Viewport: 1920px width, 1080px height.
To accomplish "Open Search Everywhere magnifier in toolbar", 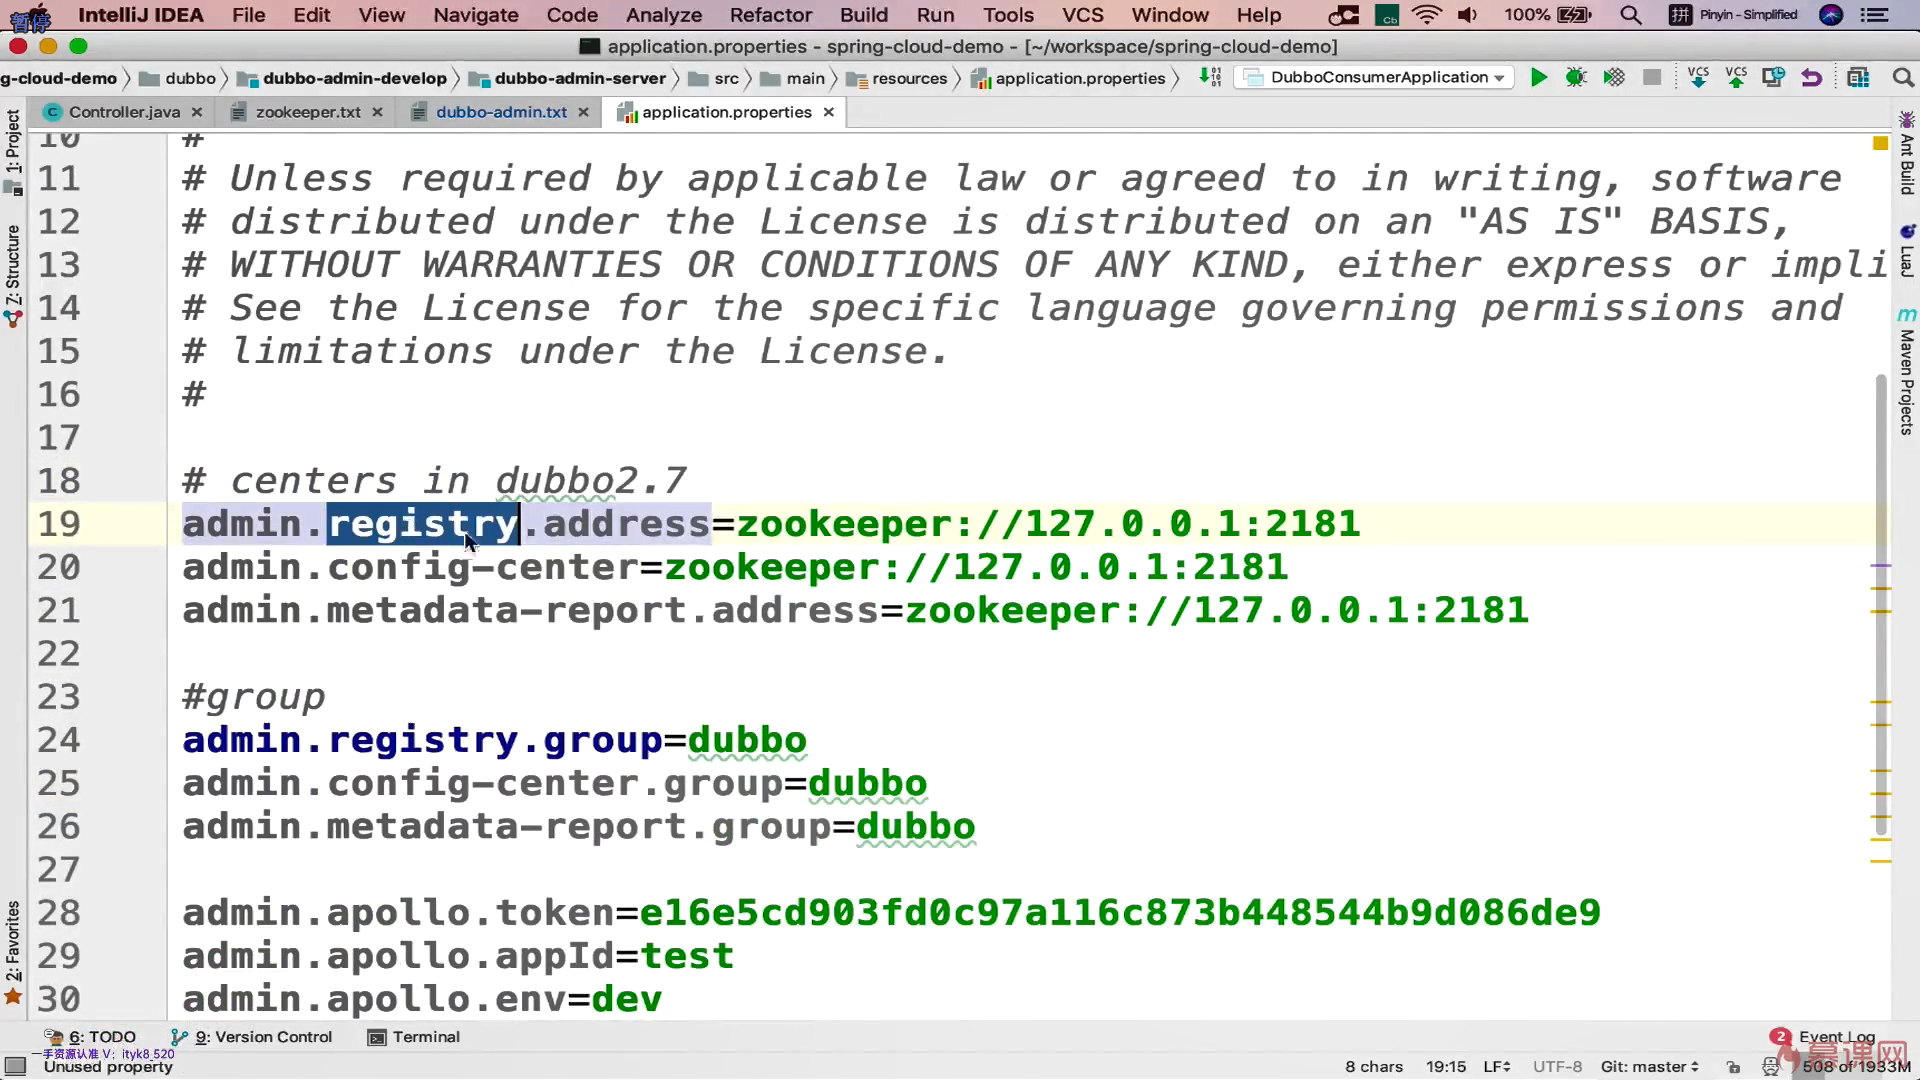I will pyautogui.click(x=1903, y=78).
